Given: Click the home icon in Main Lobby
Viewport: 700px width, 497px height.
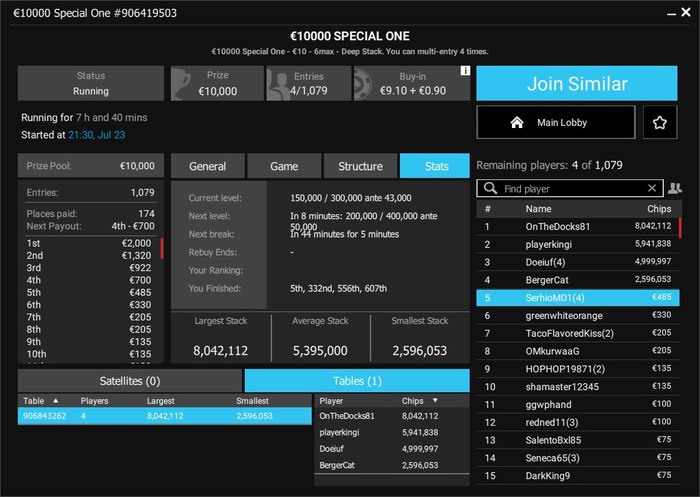Looking at the screenshot, I should tap(517, 122).
